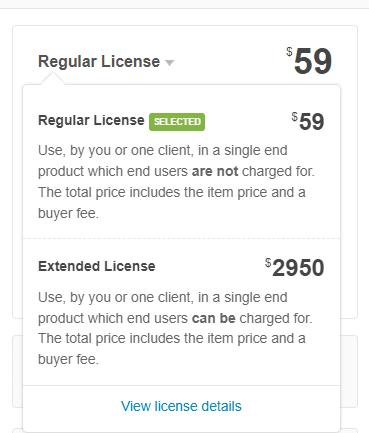Click the dollar sign beside the large 59
The height and width of the screenshot is (433, 369).
pos(289,52)
